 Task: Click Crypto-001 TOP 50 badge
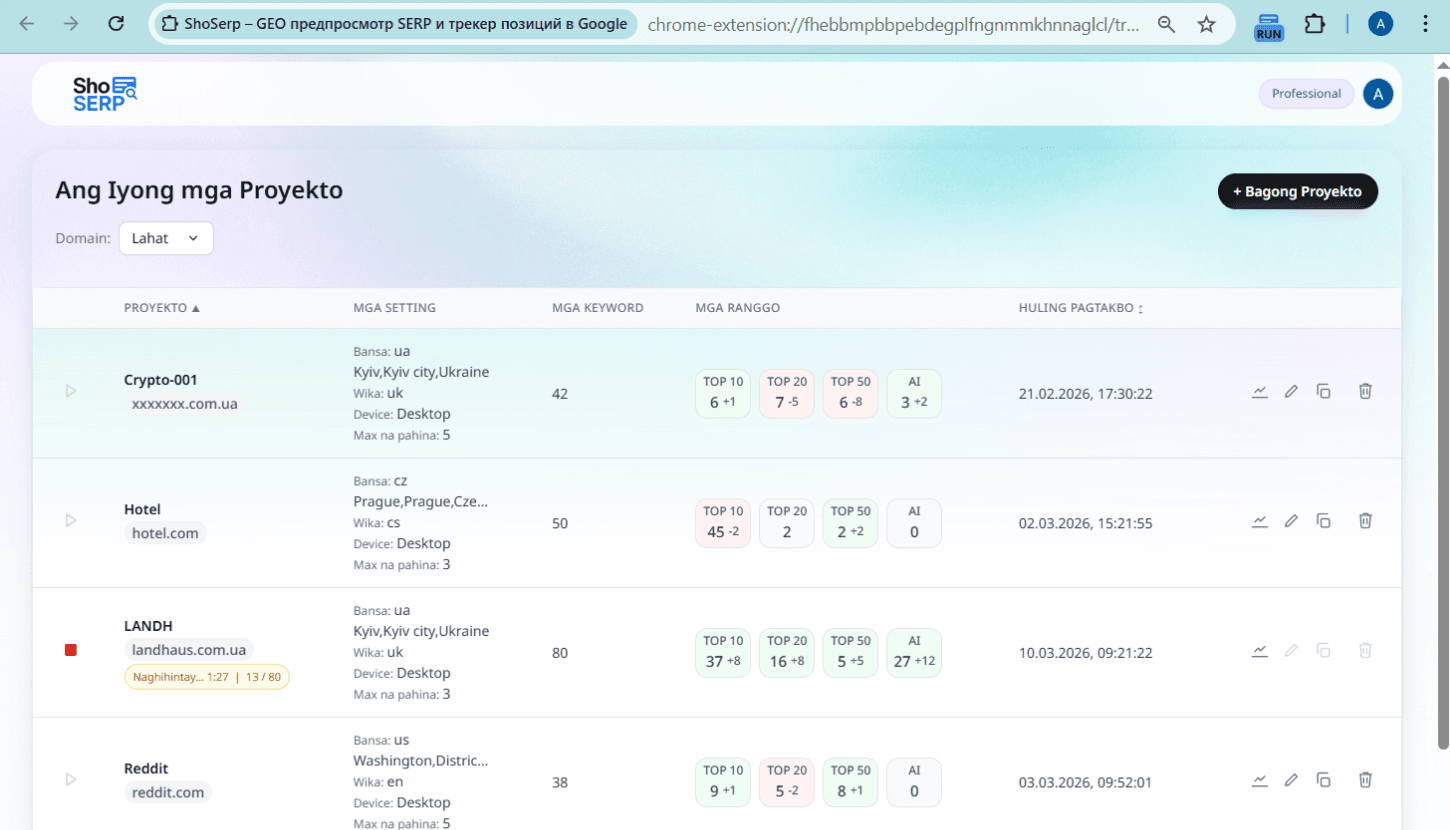click(x=851, y=393)
